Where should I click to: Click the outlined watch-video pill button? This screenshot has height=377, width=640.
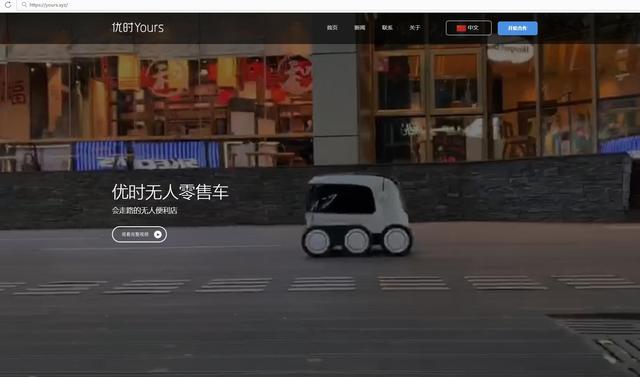coord(139,234)
